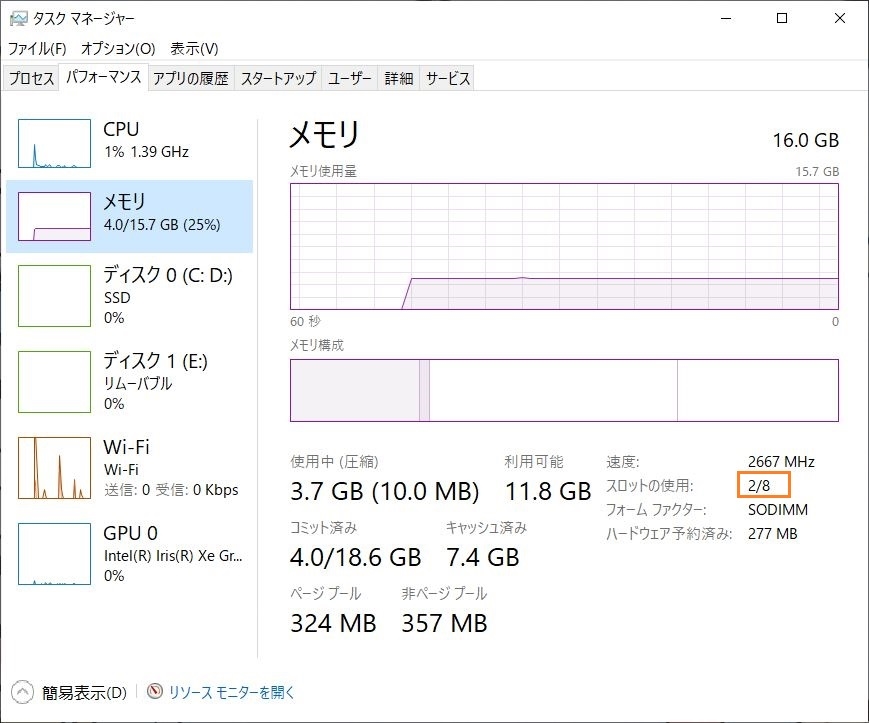This screenshot has width=869, height=723.
Task: Select the メモリ usage thumbnail graph
Action: 54,217
